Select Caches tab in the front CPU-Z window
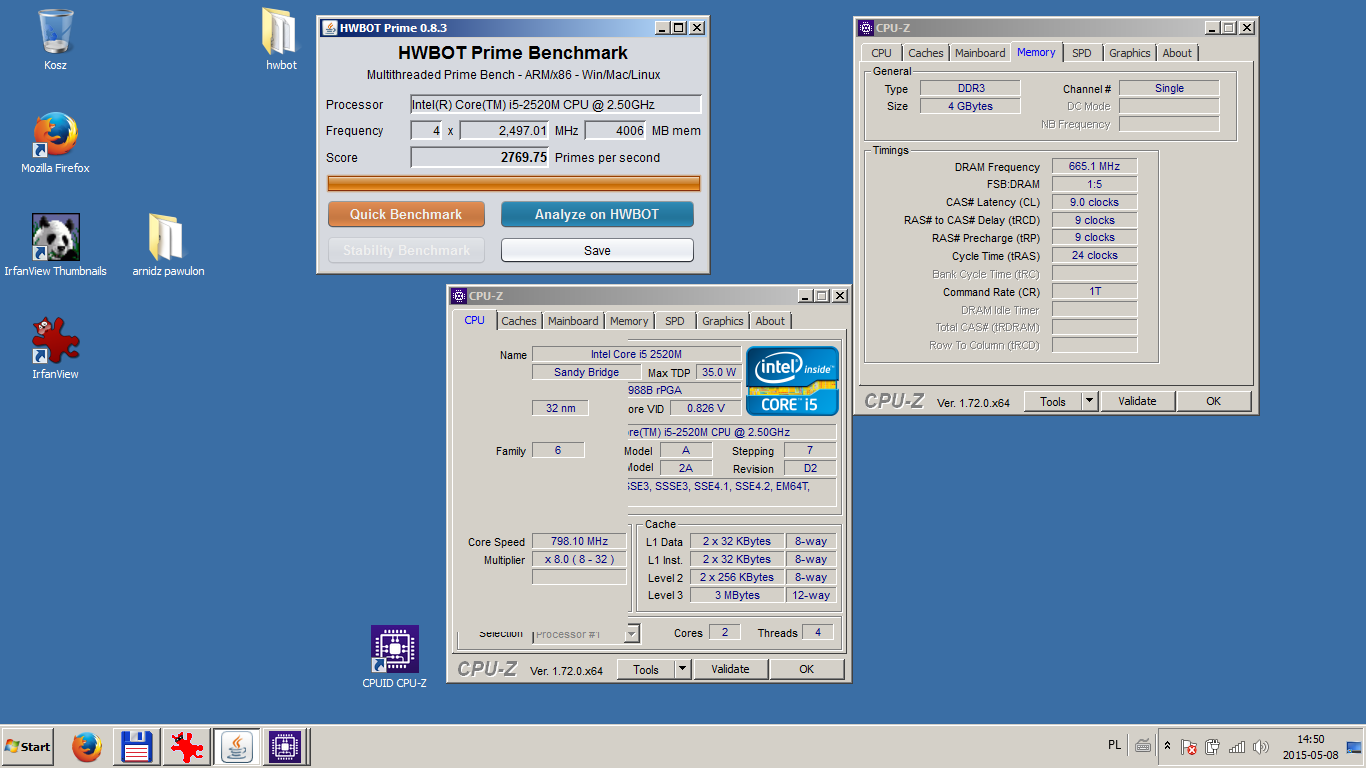 pyautogui.click(x=519, y=321)
